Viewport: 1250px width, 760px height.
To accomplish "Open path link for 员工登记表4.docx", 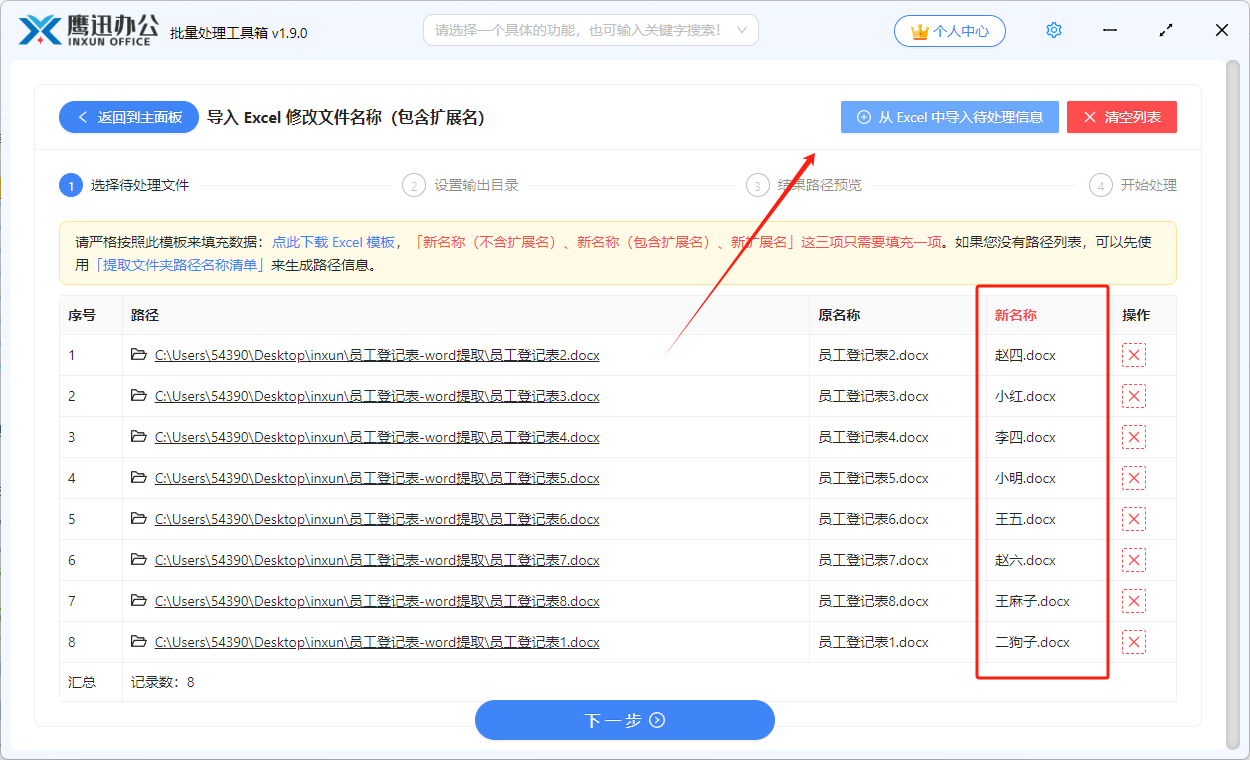I will (x=377, y=437).
